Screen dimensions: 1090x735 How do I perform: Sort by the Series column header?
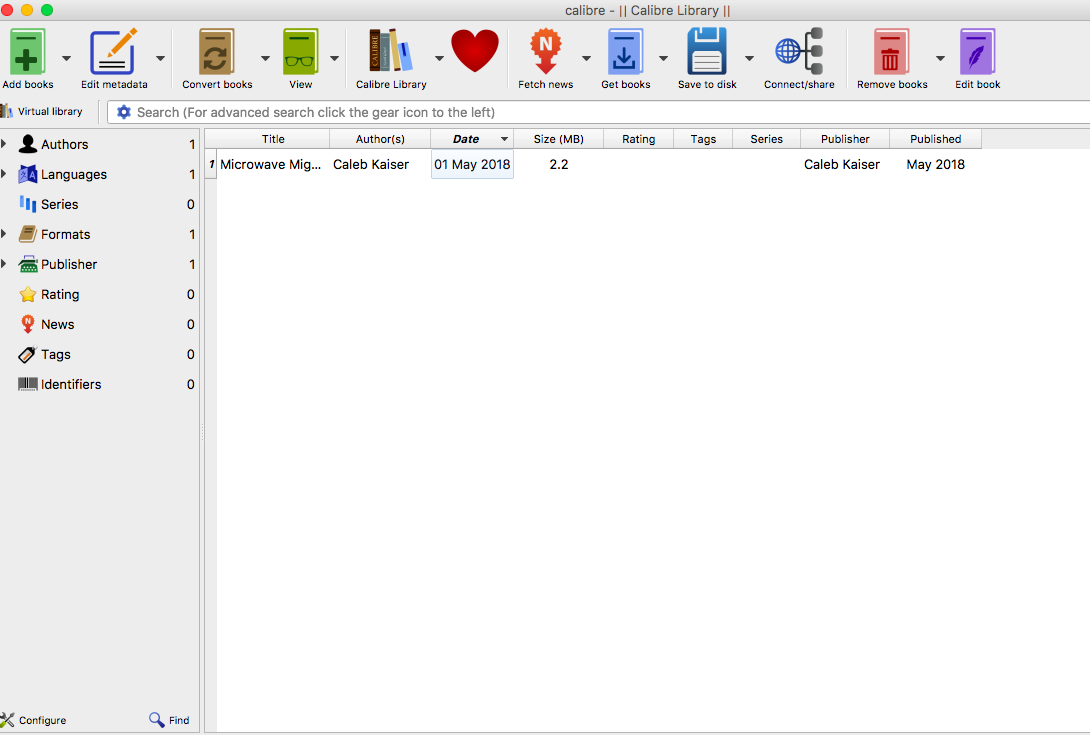click(x=767, y=139)
